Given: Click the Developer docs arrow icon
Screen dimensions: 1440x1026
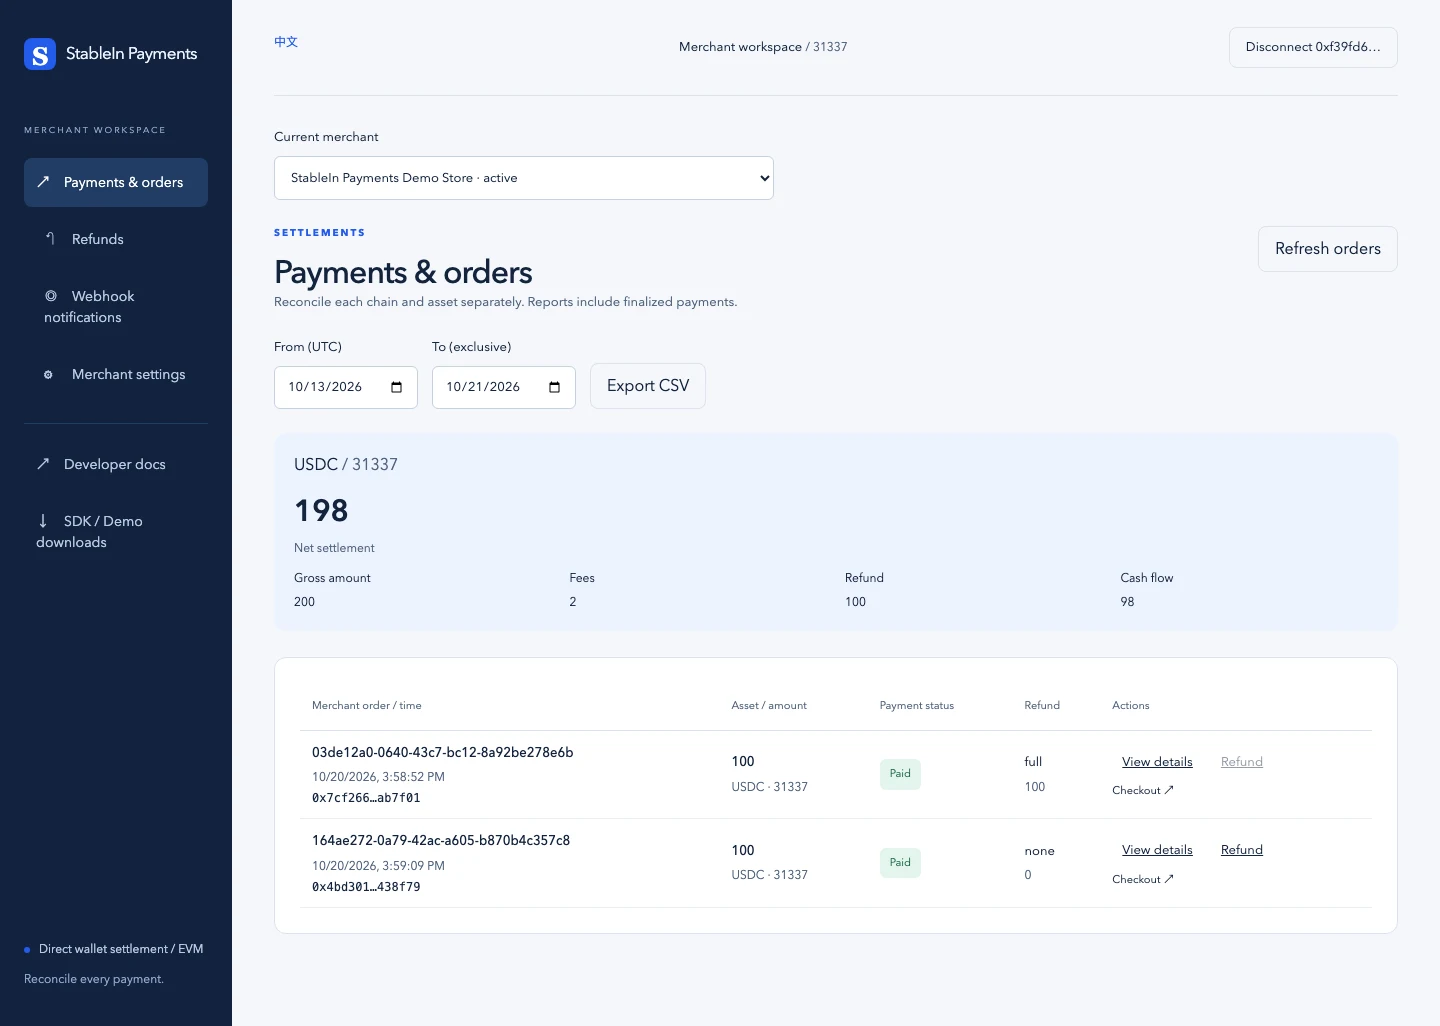Looking at the screenshot, I should (43, 464).
